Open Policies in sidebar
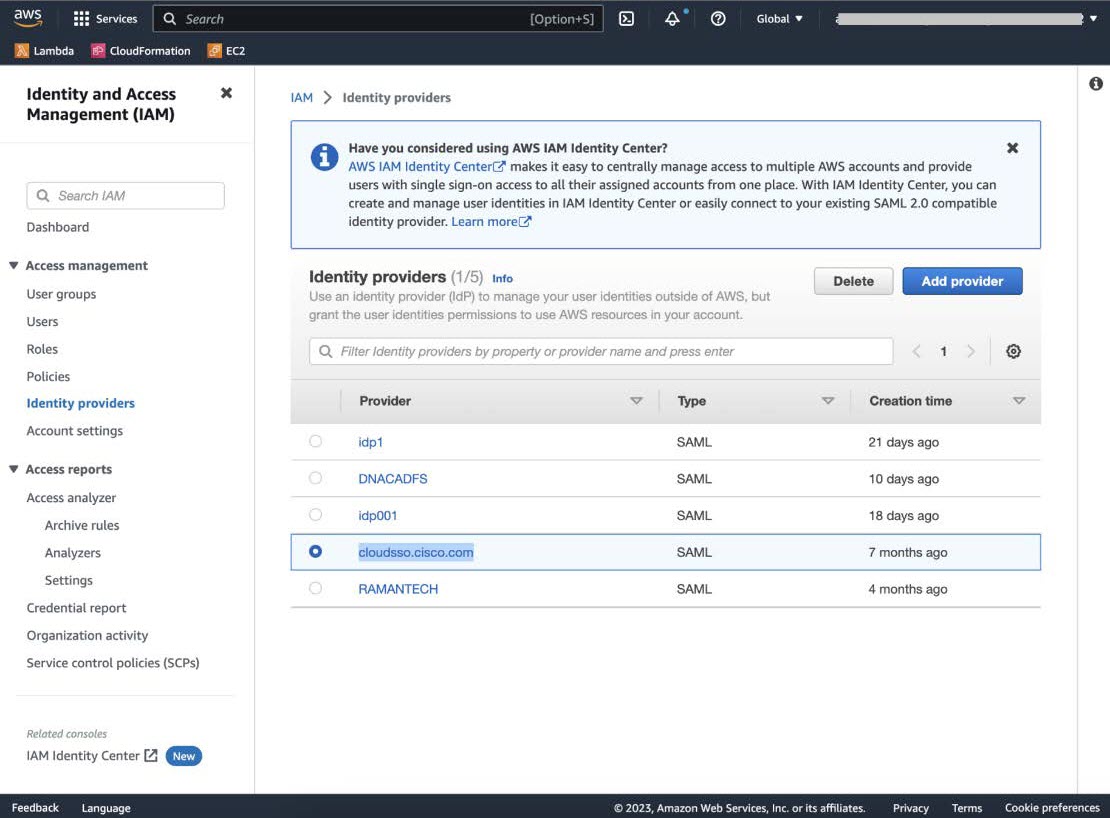 [48, 376]
